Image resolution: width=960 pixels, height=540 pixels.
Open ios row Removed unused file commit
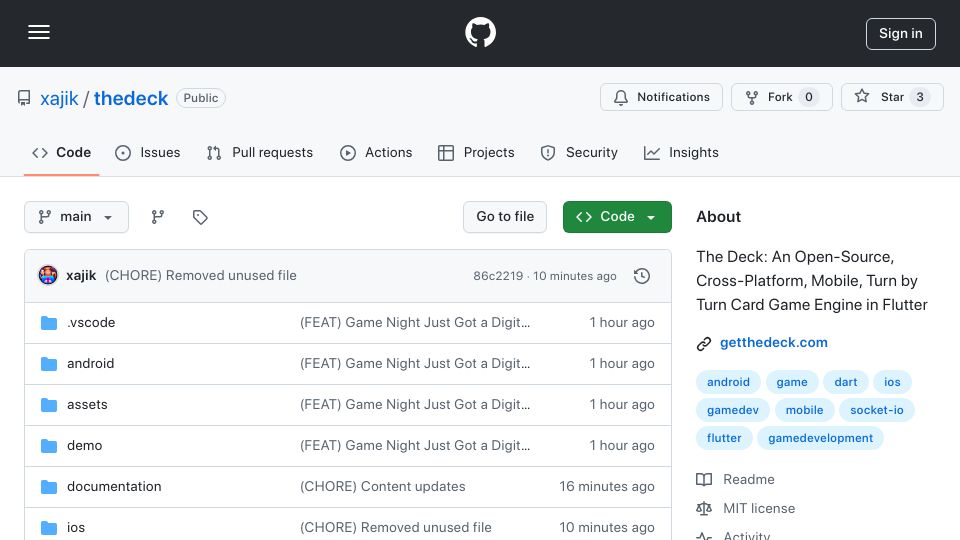coord(396,528)
